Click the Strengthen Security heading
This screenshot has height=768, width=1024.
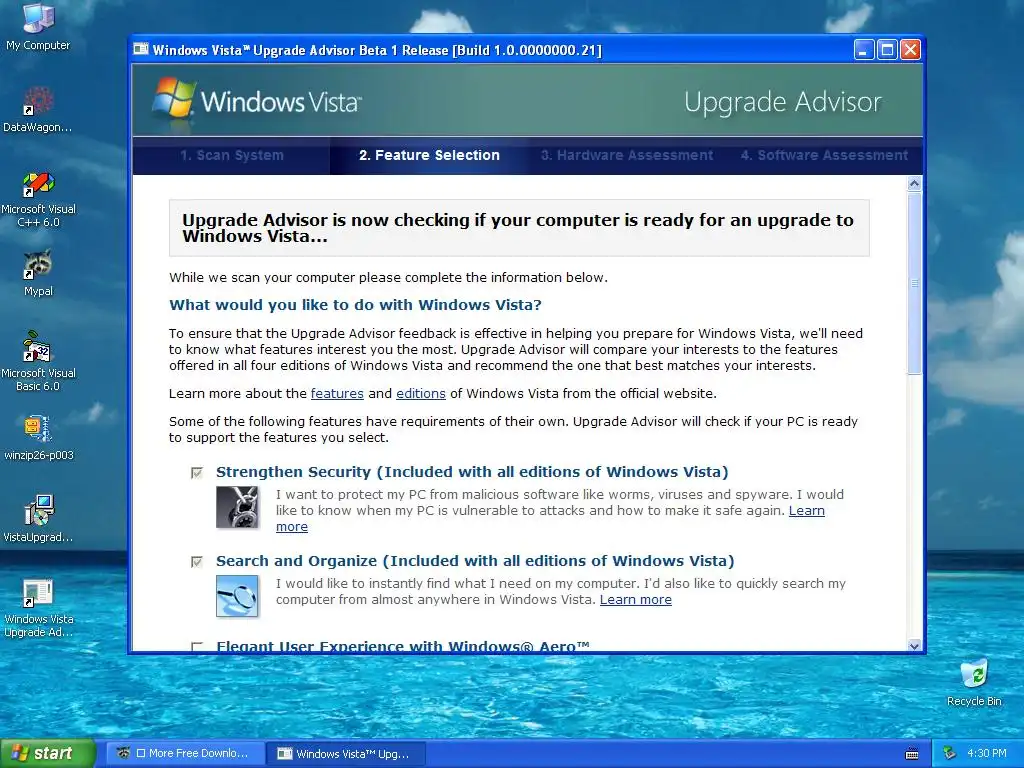tap(472, 472)
